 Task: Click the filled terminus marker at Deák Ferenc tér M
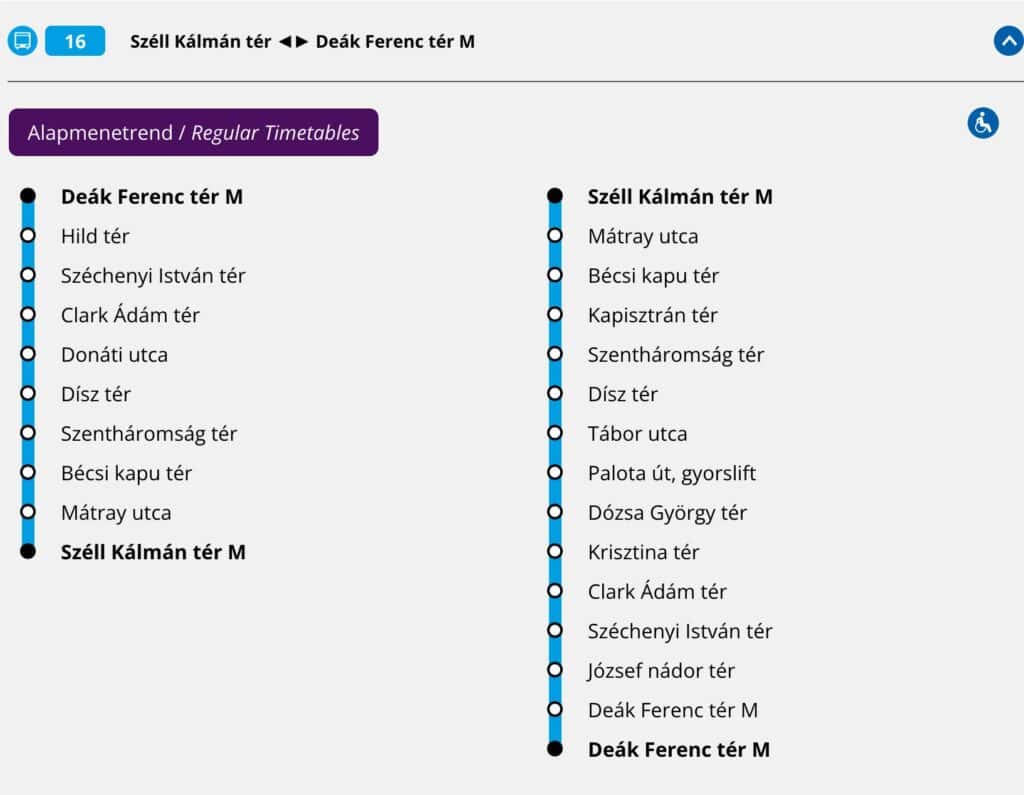(28, 196)
